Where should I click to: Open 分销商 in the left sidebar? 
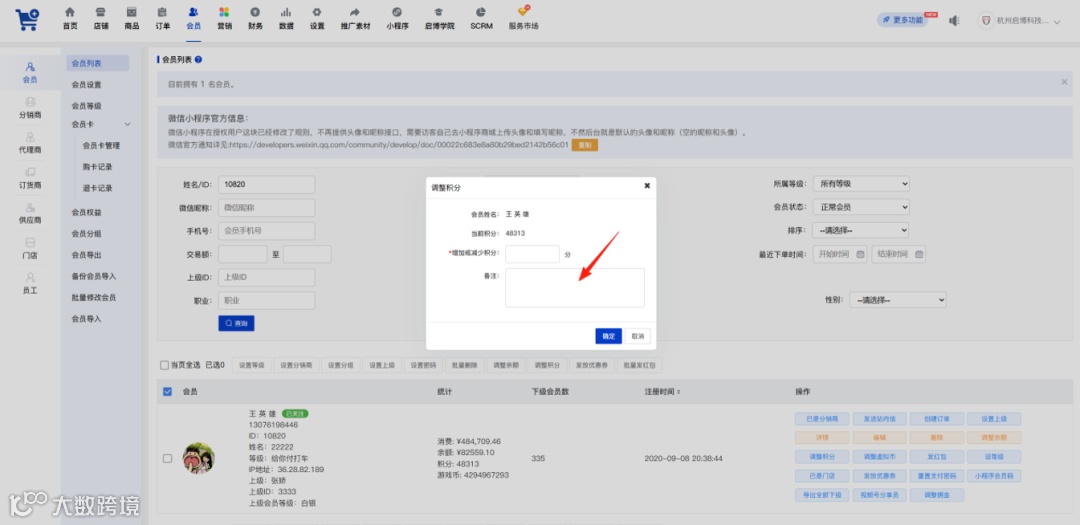[30, 107]
